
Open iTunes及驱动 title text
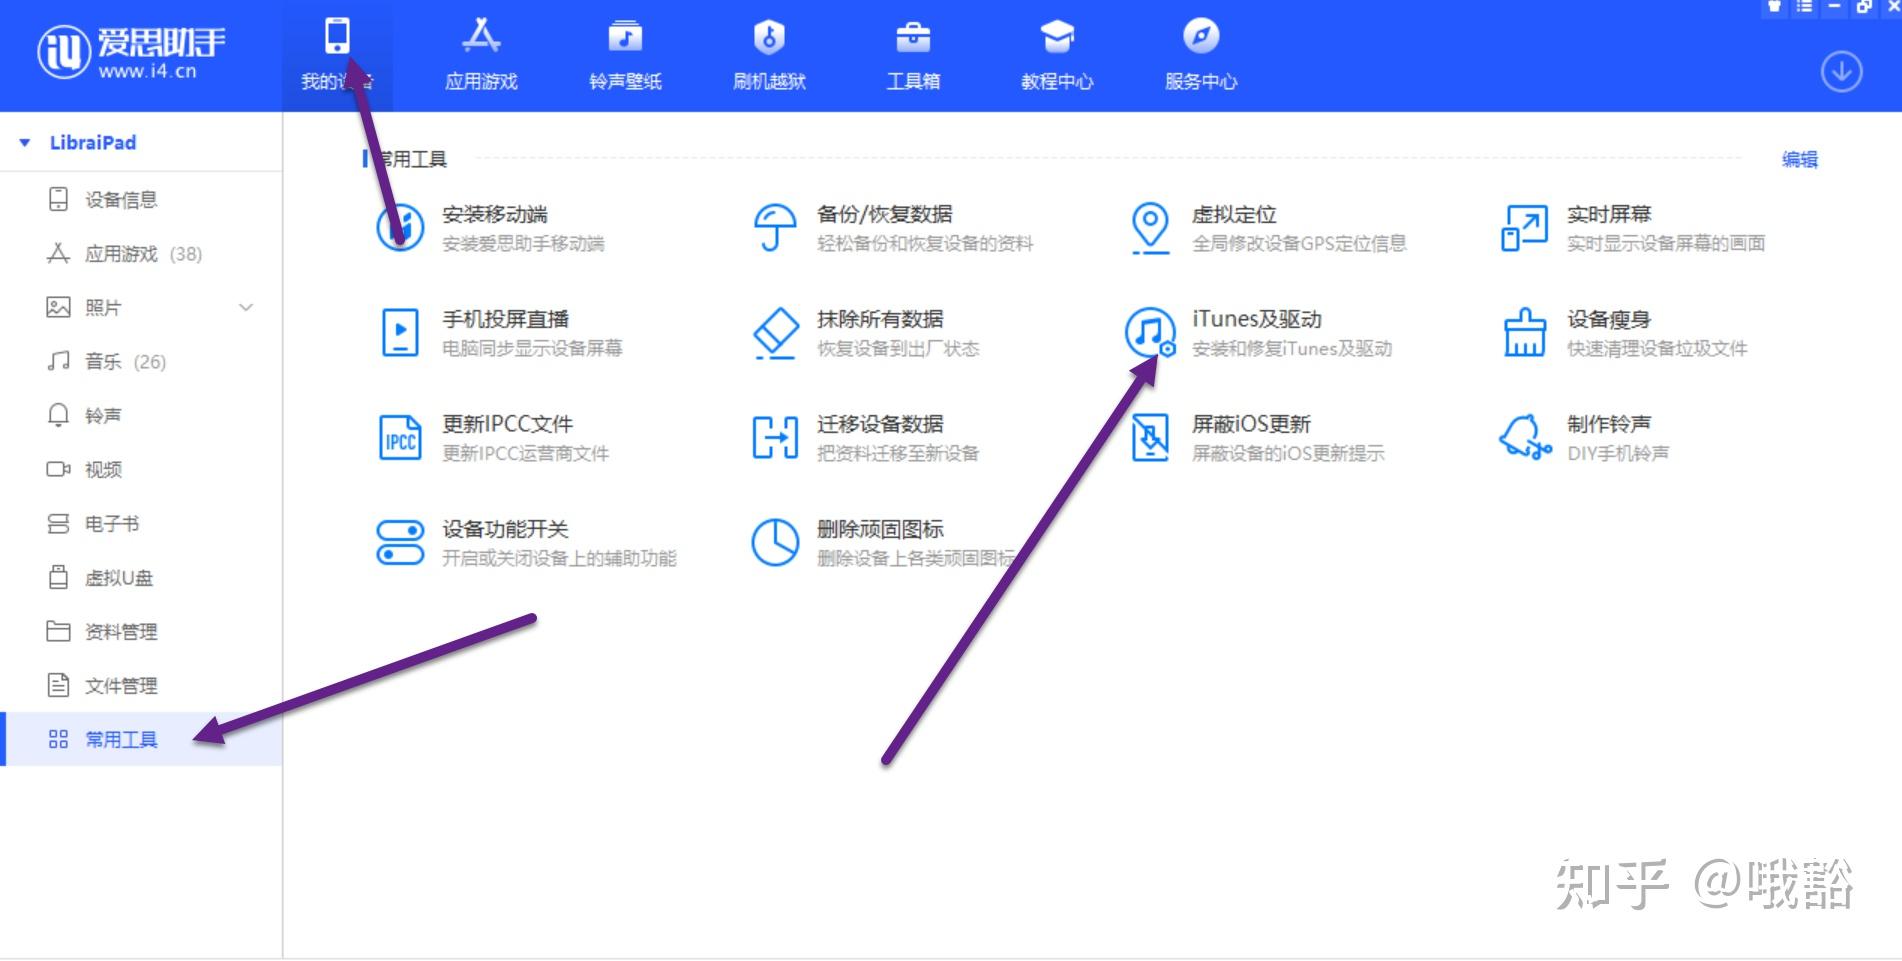[1257, 319]
